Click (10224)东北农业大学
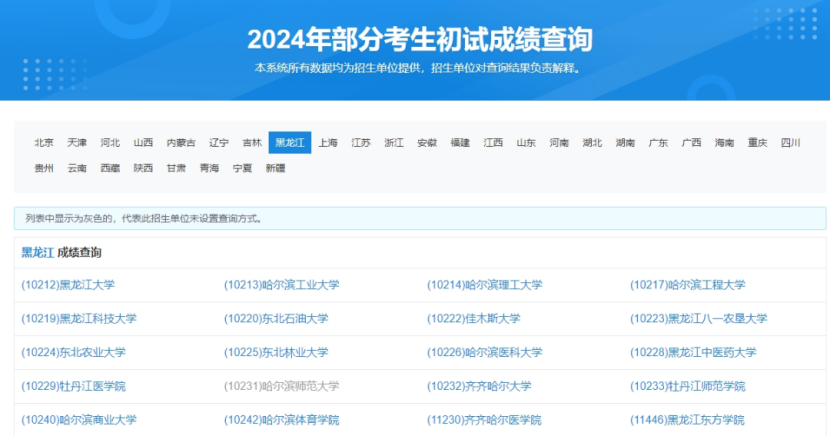The image size is (830, 436). click(x=74, y=352)
